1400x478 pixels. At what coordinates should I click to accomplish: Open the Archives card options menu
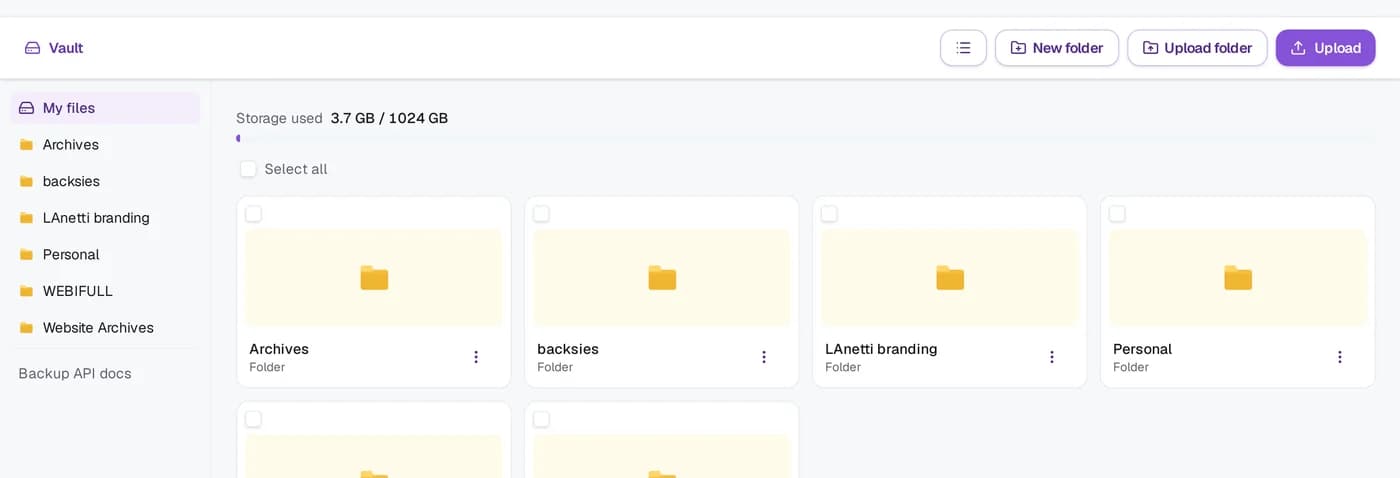click(x=476, y=357)
